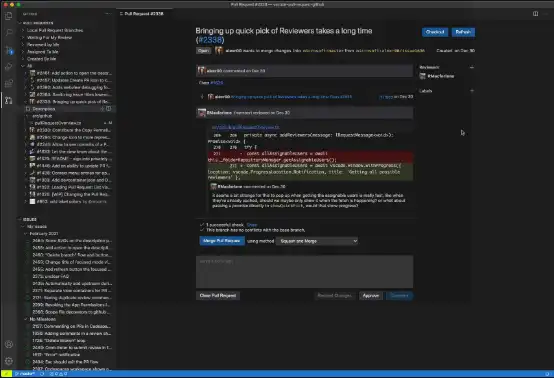Click the Approve button
The height and width of the screenshot is (378, 554).
click(x=371, y=296)
